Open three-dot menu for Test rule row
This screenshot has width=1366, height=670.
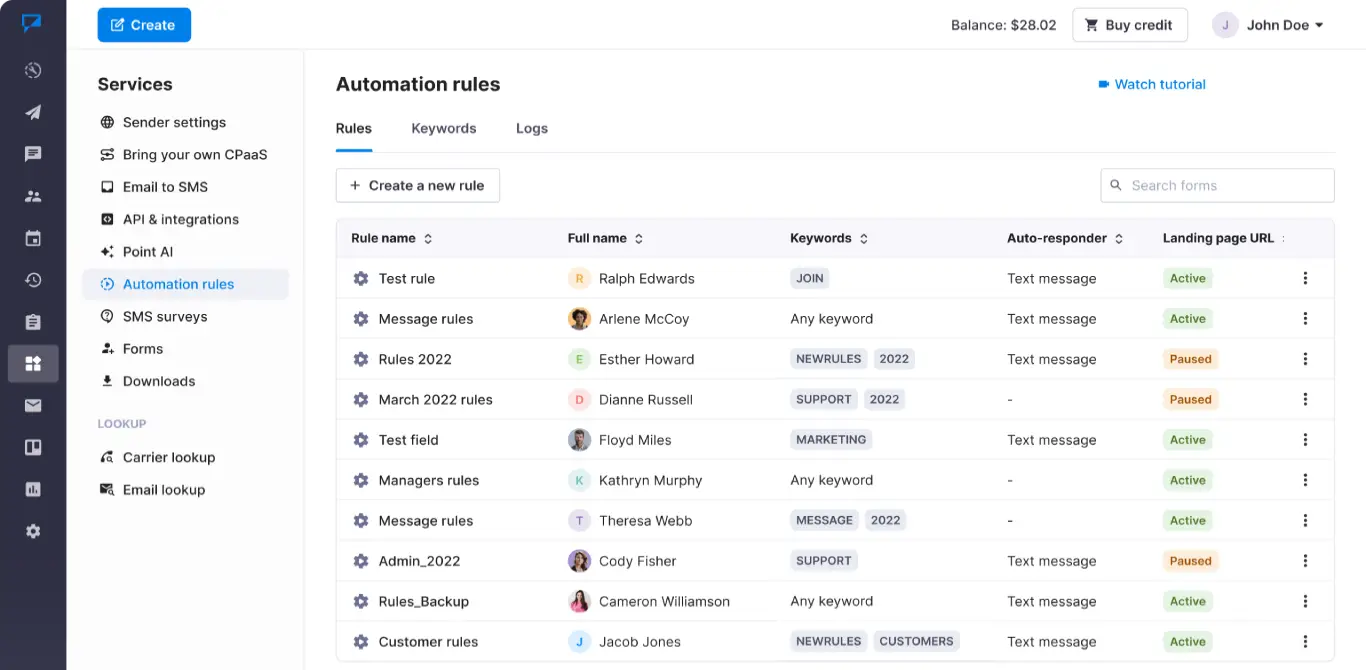(x=1305, y=279)
